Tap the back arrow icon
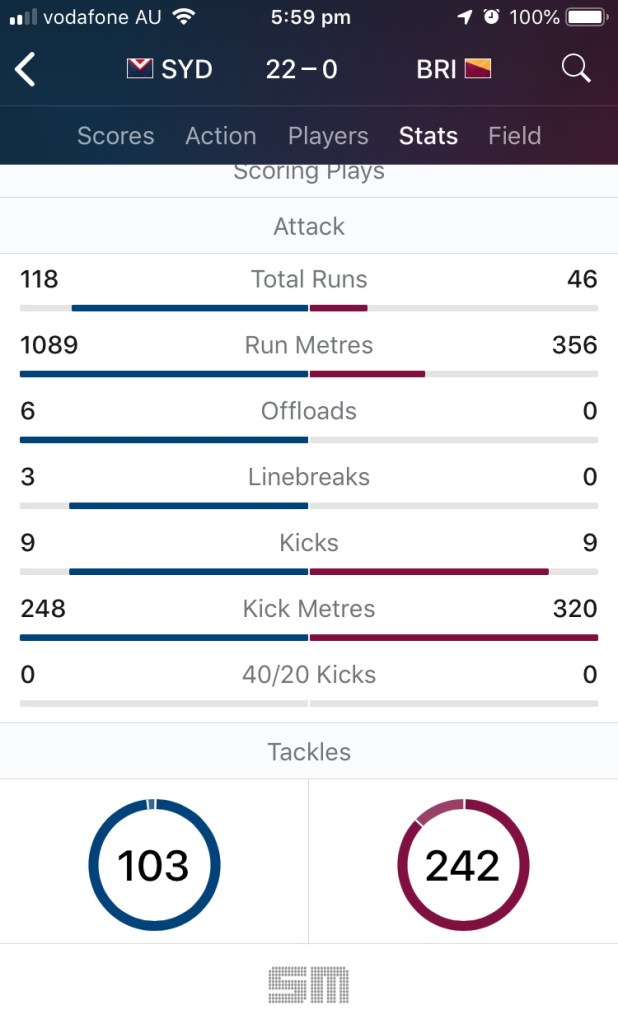This screenshot has height=1024, width=618. [x=26, y=69]
